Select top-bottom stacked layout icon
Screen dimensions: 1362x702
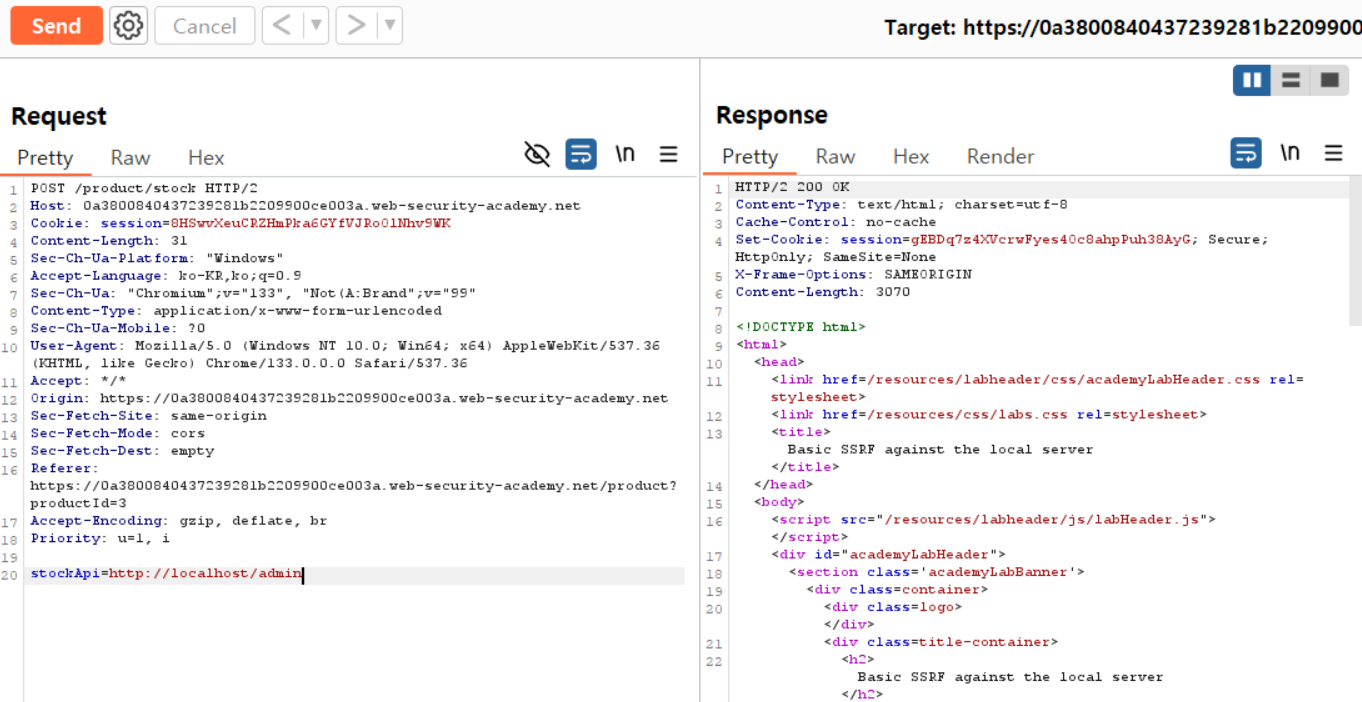[x=1290, y=80]
